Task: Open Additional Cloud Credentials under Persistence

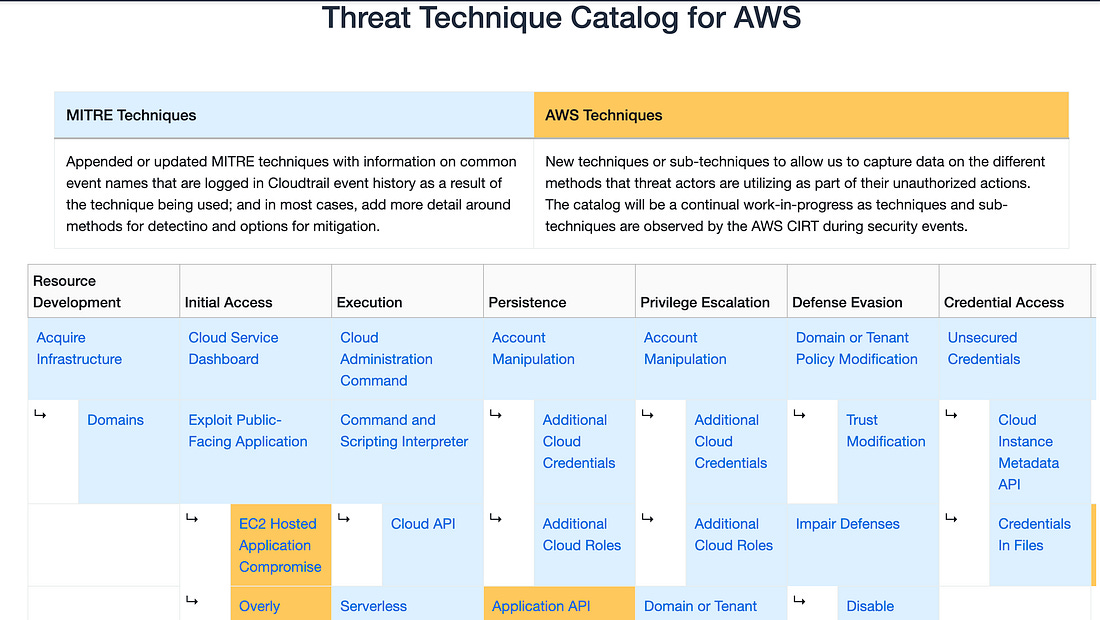Action: pos(579,441)
